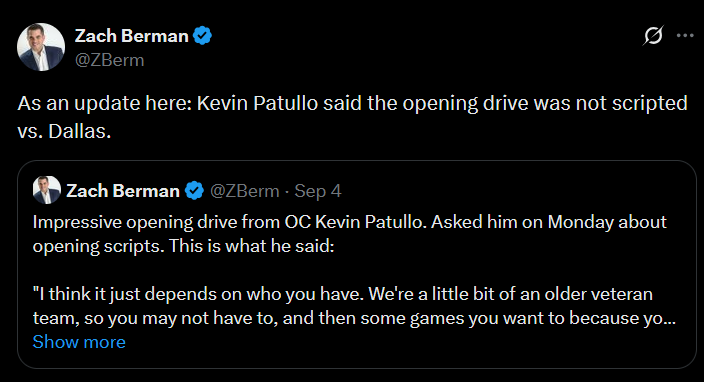Click the "vs. Dallas." line of the post
704x382 pixels.
[64, 131]
